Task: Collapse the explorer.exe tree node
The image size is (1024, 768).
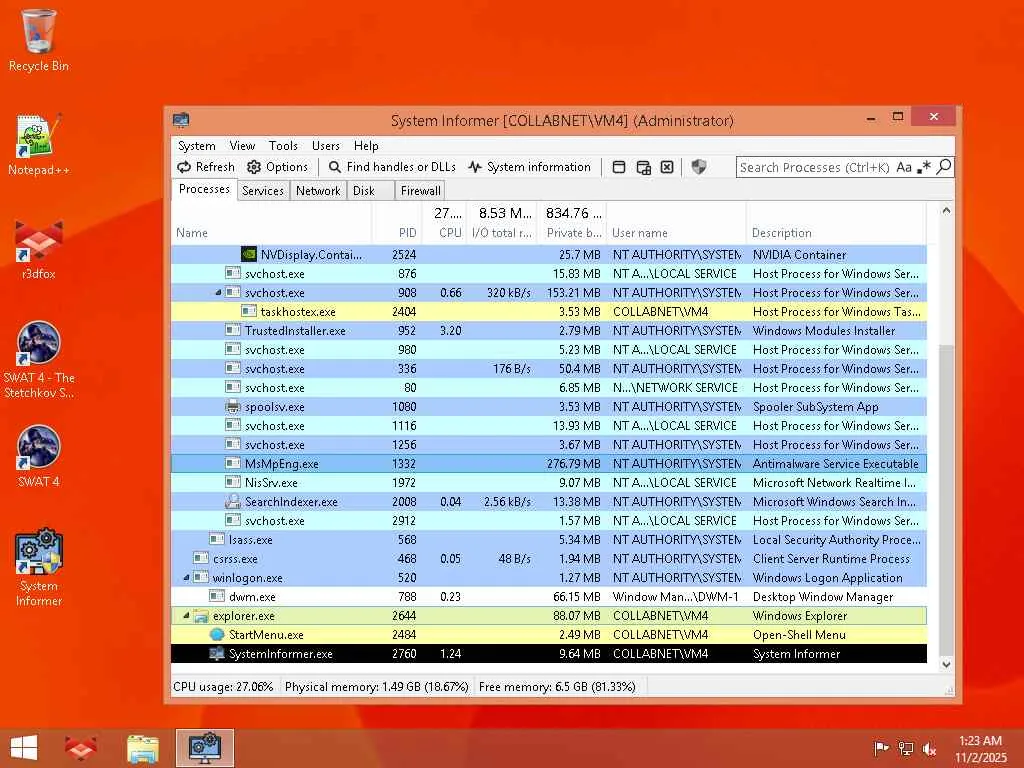Action: pyautogui.click(x=186, y=615)
